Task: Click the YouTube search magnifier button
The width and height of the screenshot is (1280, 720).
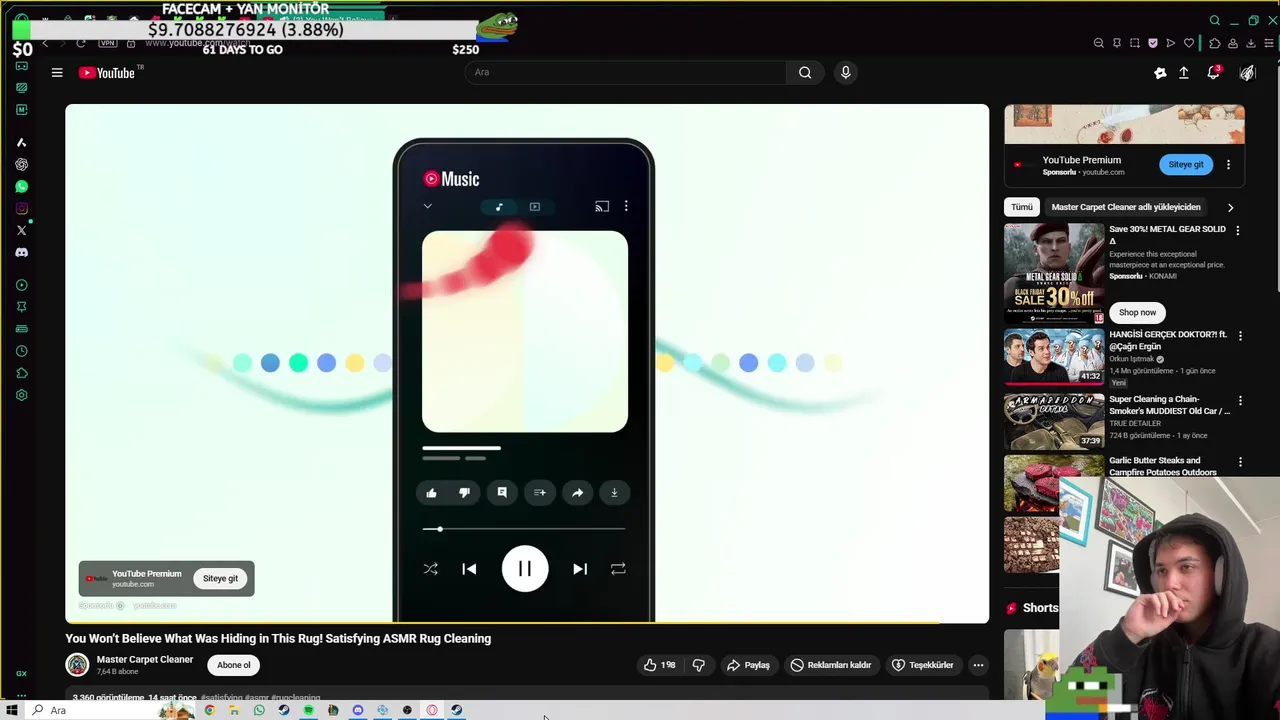Action: pos(805,72)
